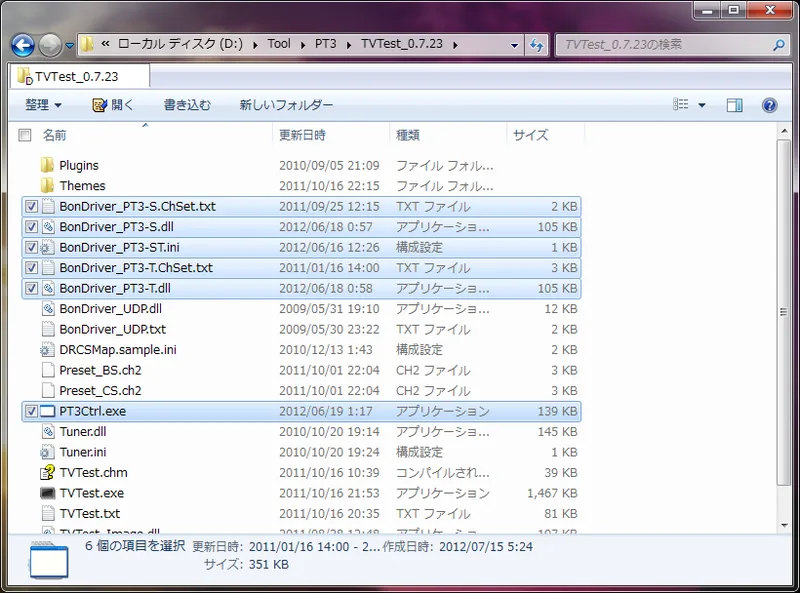This screenshot has width=800, height=593.
Task: Open the 整理 menu
Action: (x=43, y=105)
